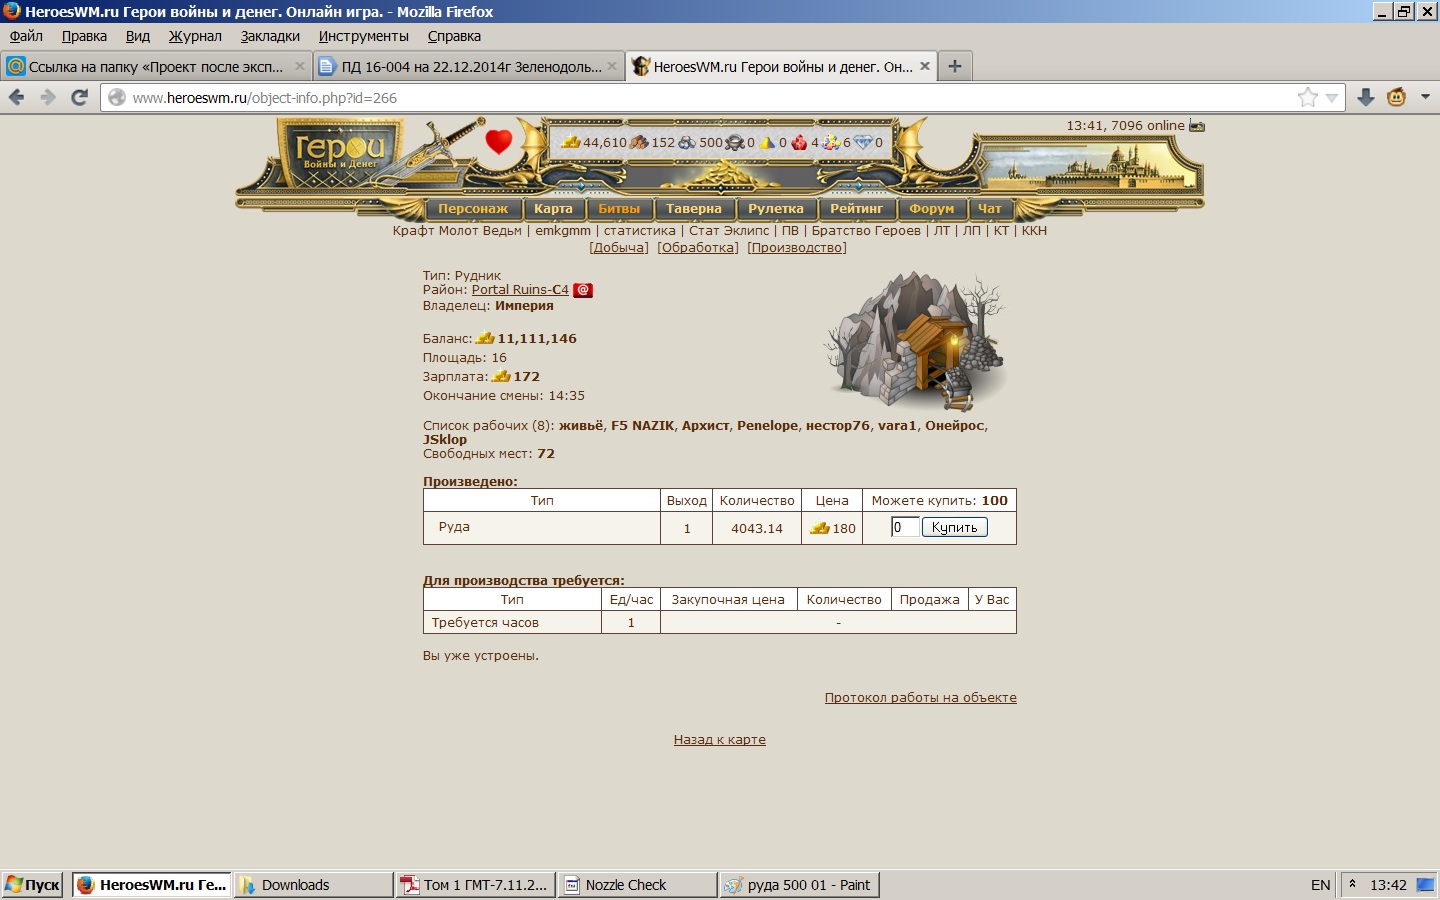Image resolution: width=1440 pixels, height=900 pixels.
Task: Click the gems resource icon in header
Action: click(x=831, y=142)
